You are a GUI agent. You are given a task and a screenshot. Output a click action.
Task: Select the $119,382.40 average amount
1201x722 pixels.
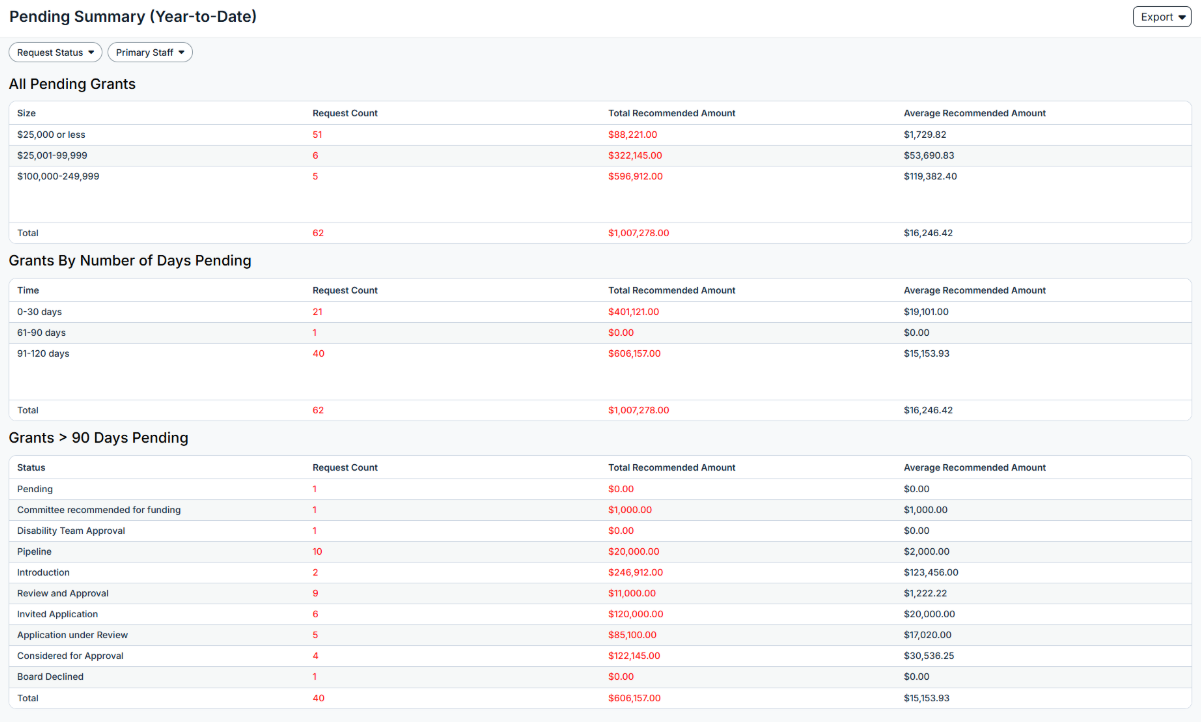(x=930, y=176)
